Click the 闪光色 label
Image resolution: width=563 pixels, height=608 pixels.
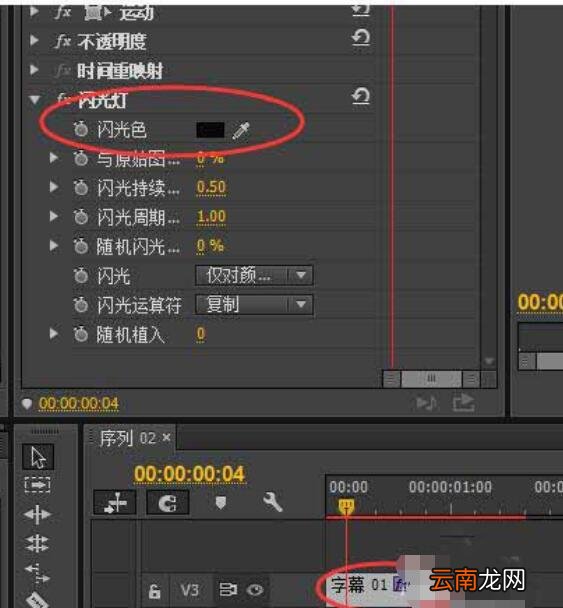[x=121, y=130]
